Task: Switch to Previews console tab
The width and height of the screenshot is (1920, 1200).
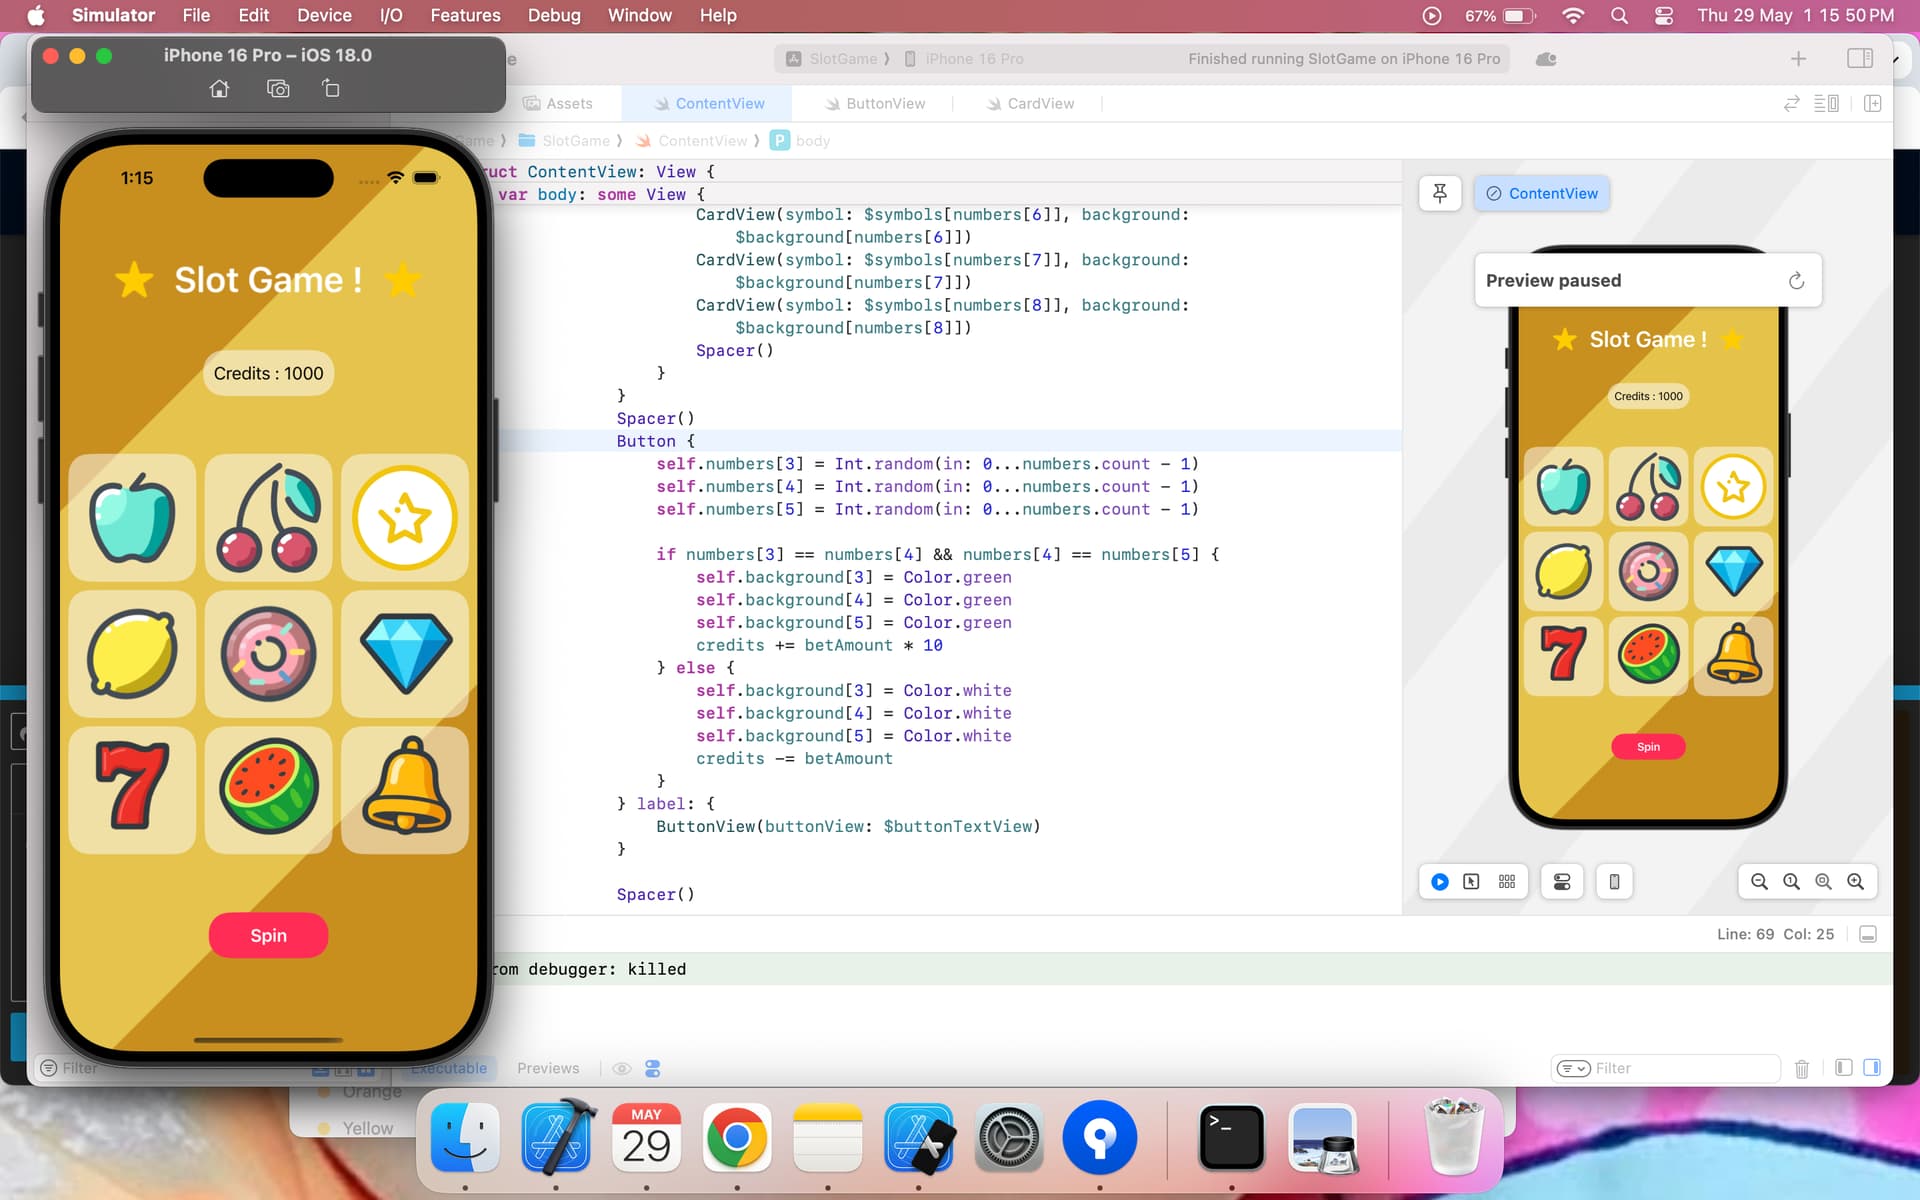Action: click(548, 1068)
